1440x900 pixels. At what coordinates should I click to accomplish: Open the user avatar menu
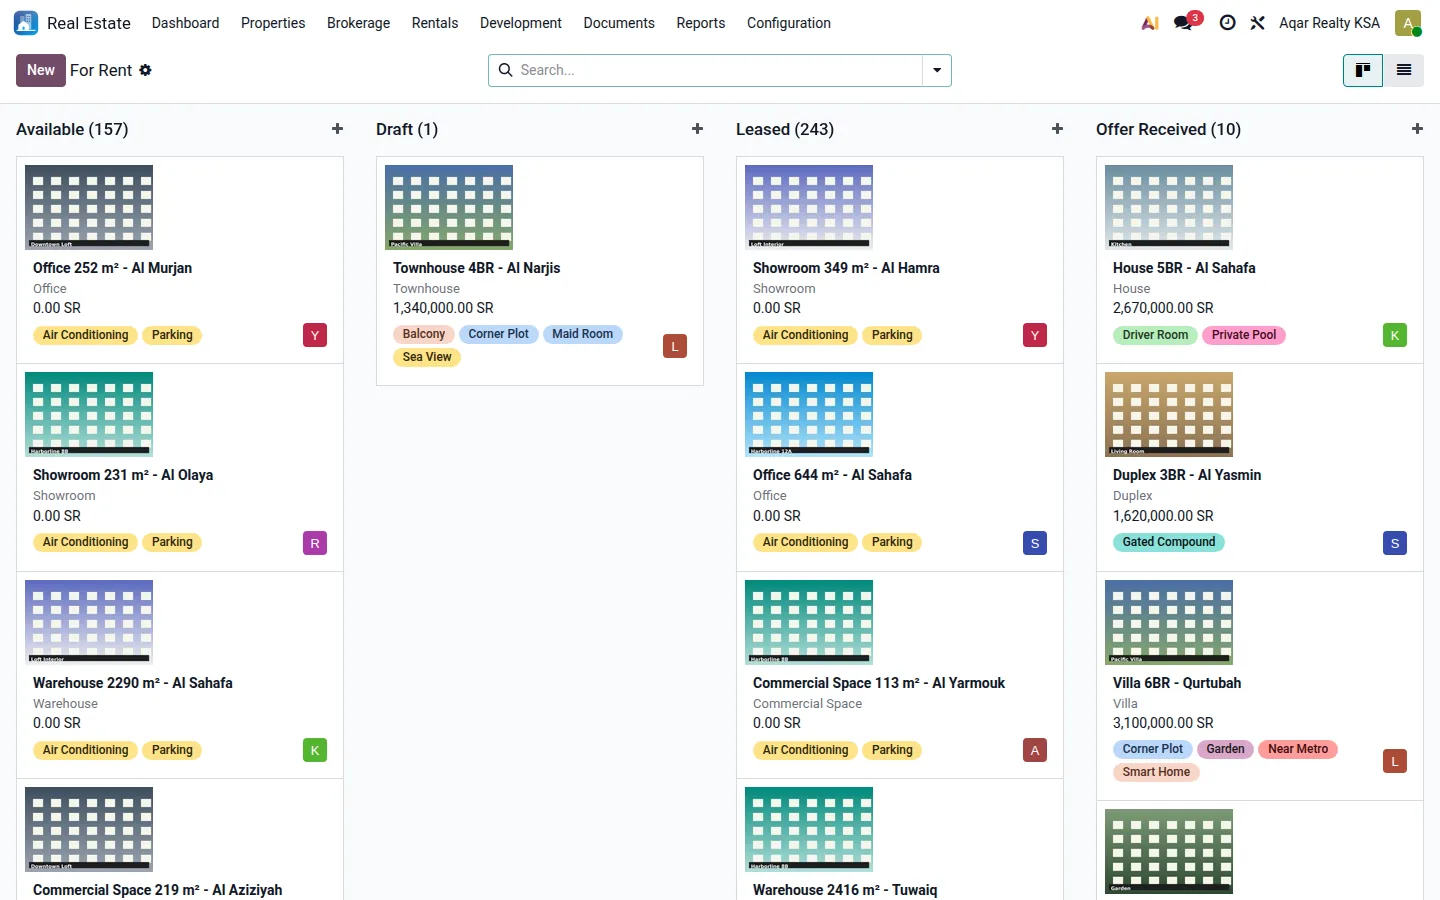(x=1408, y=23)
